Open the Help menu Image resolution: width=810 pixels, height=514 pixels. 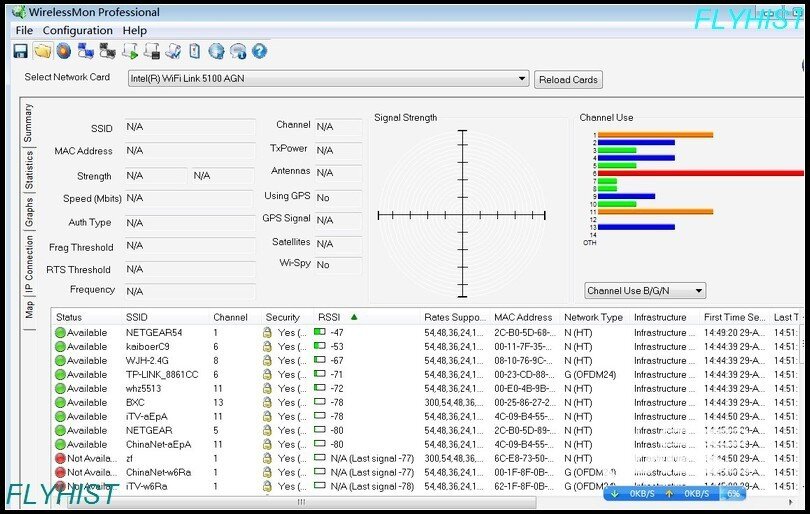tap(135, 30)
